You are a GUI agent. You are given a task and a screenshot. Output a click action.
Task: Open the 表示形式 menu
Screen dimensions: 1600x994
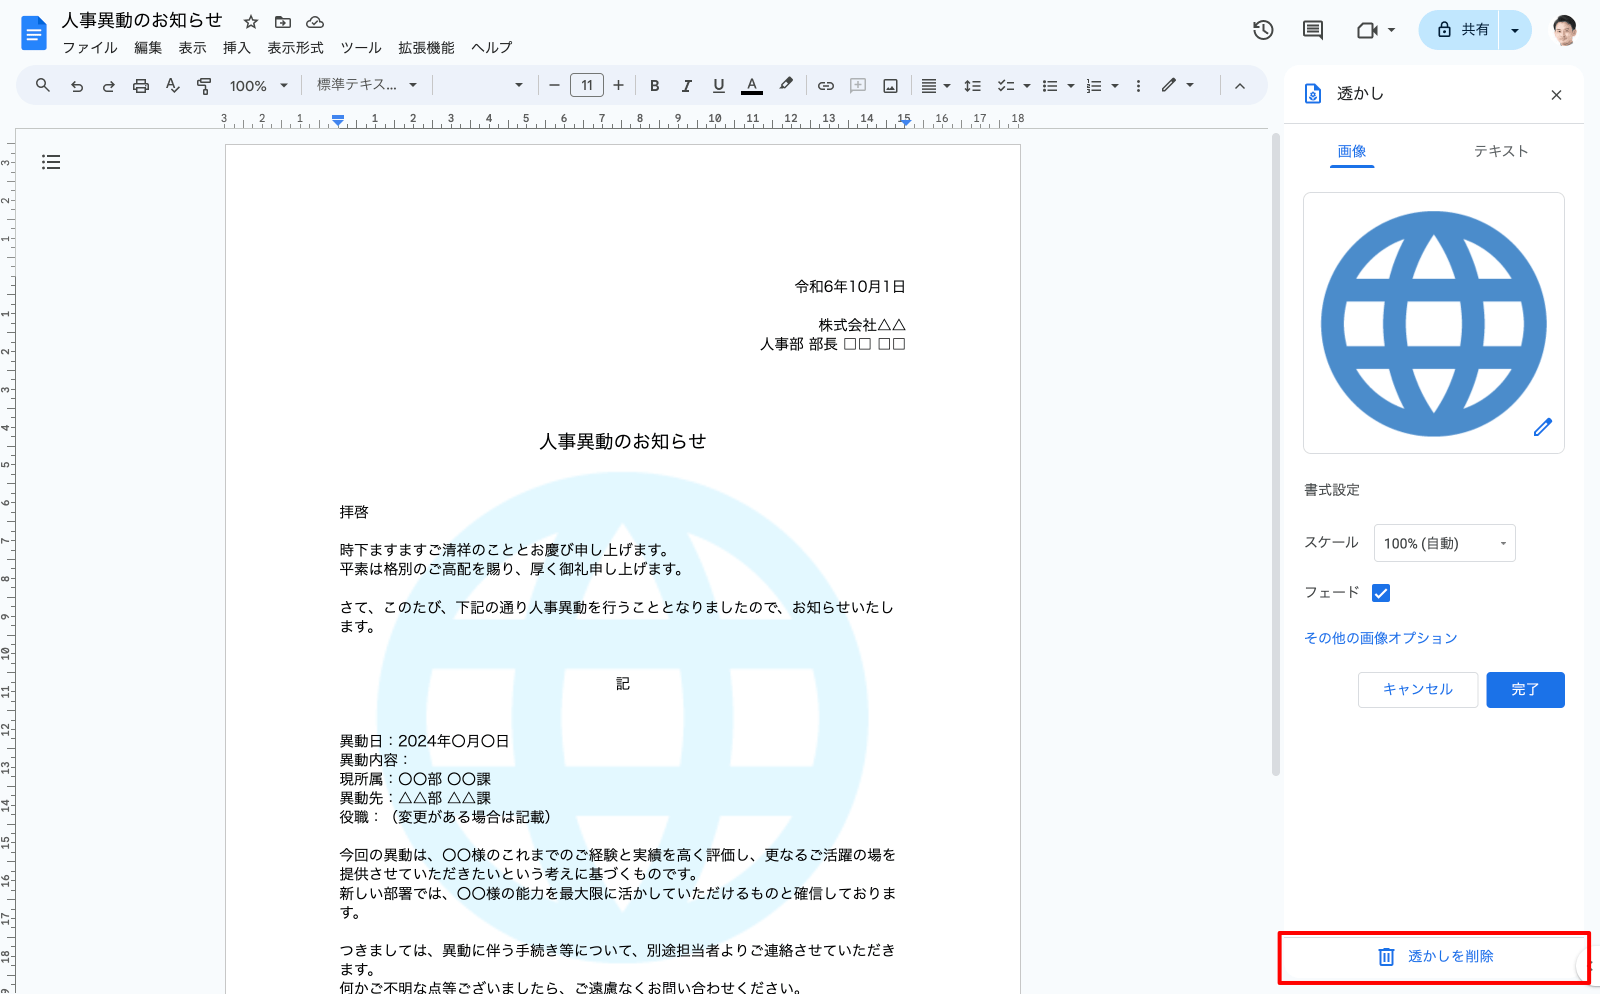pos(295,48)
